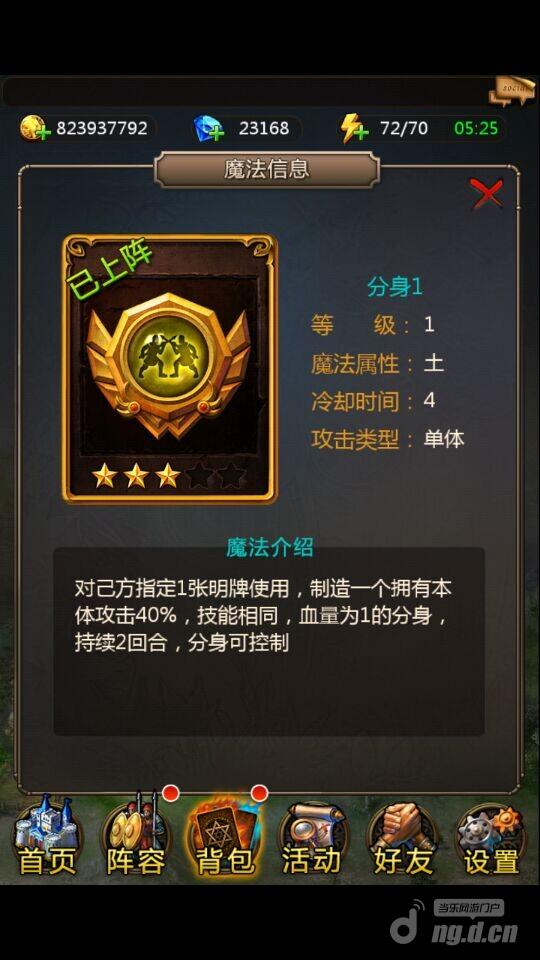The width and height of the screenshot is (540, 960).
Task: Tap the 分身1 magic name text
Action: tap(395, 287)
